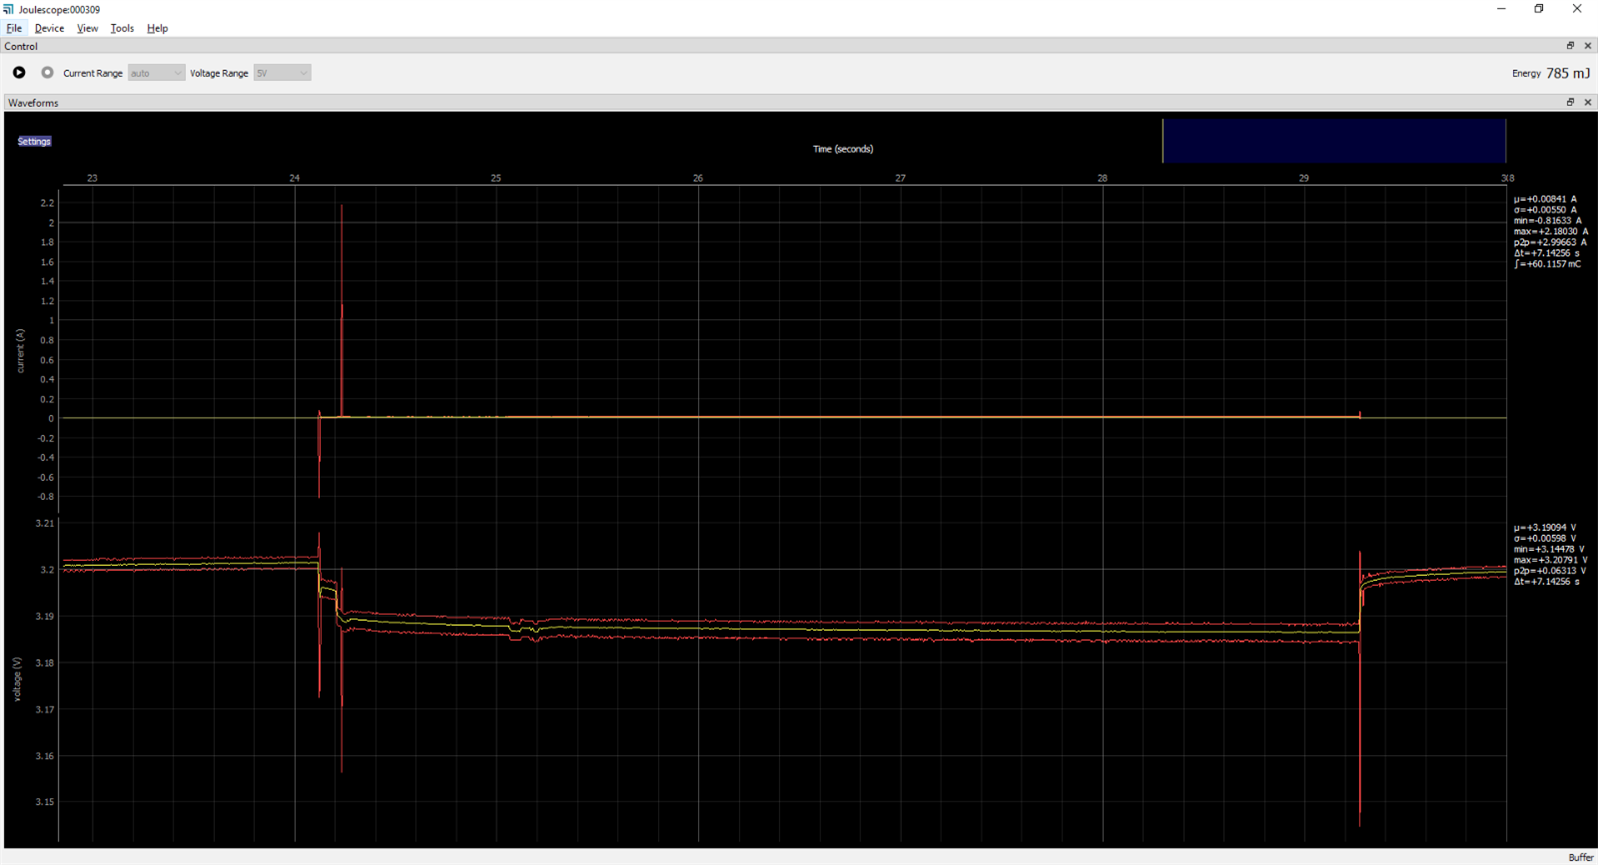Click the Joulescope app icon in title bar

point(9,9)
